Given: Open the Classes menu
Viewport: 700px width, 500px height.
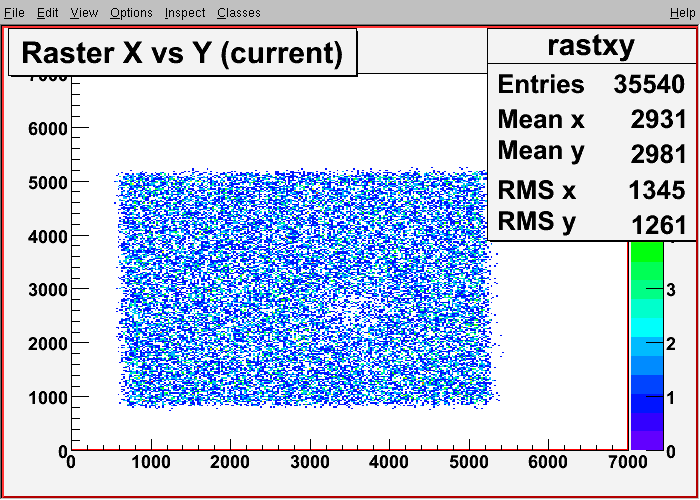Looking at the screenshot, I should pyautogui.click(x=239, y=13).
